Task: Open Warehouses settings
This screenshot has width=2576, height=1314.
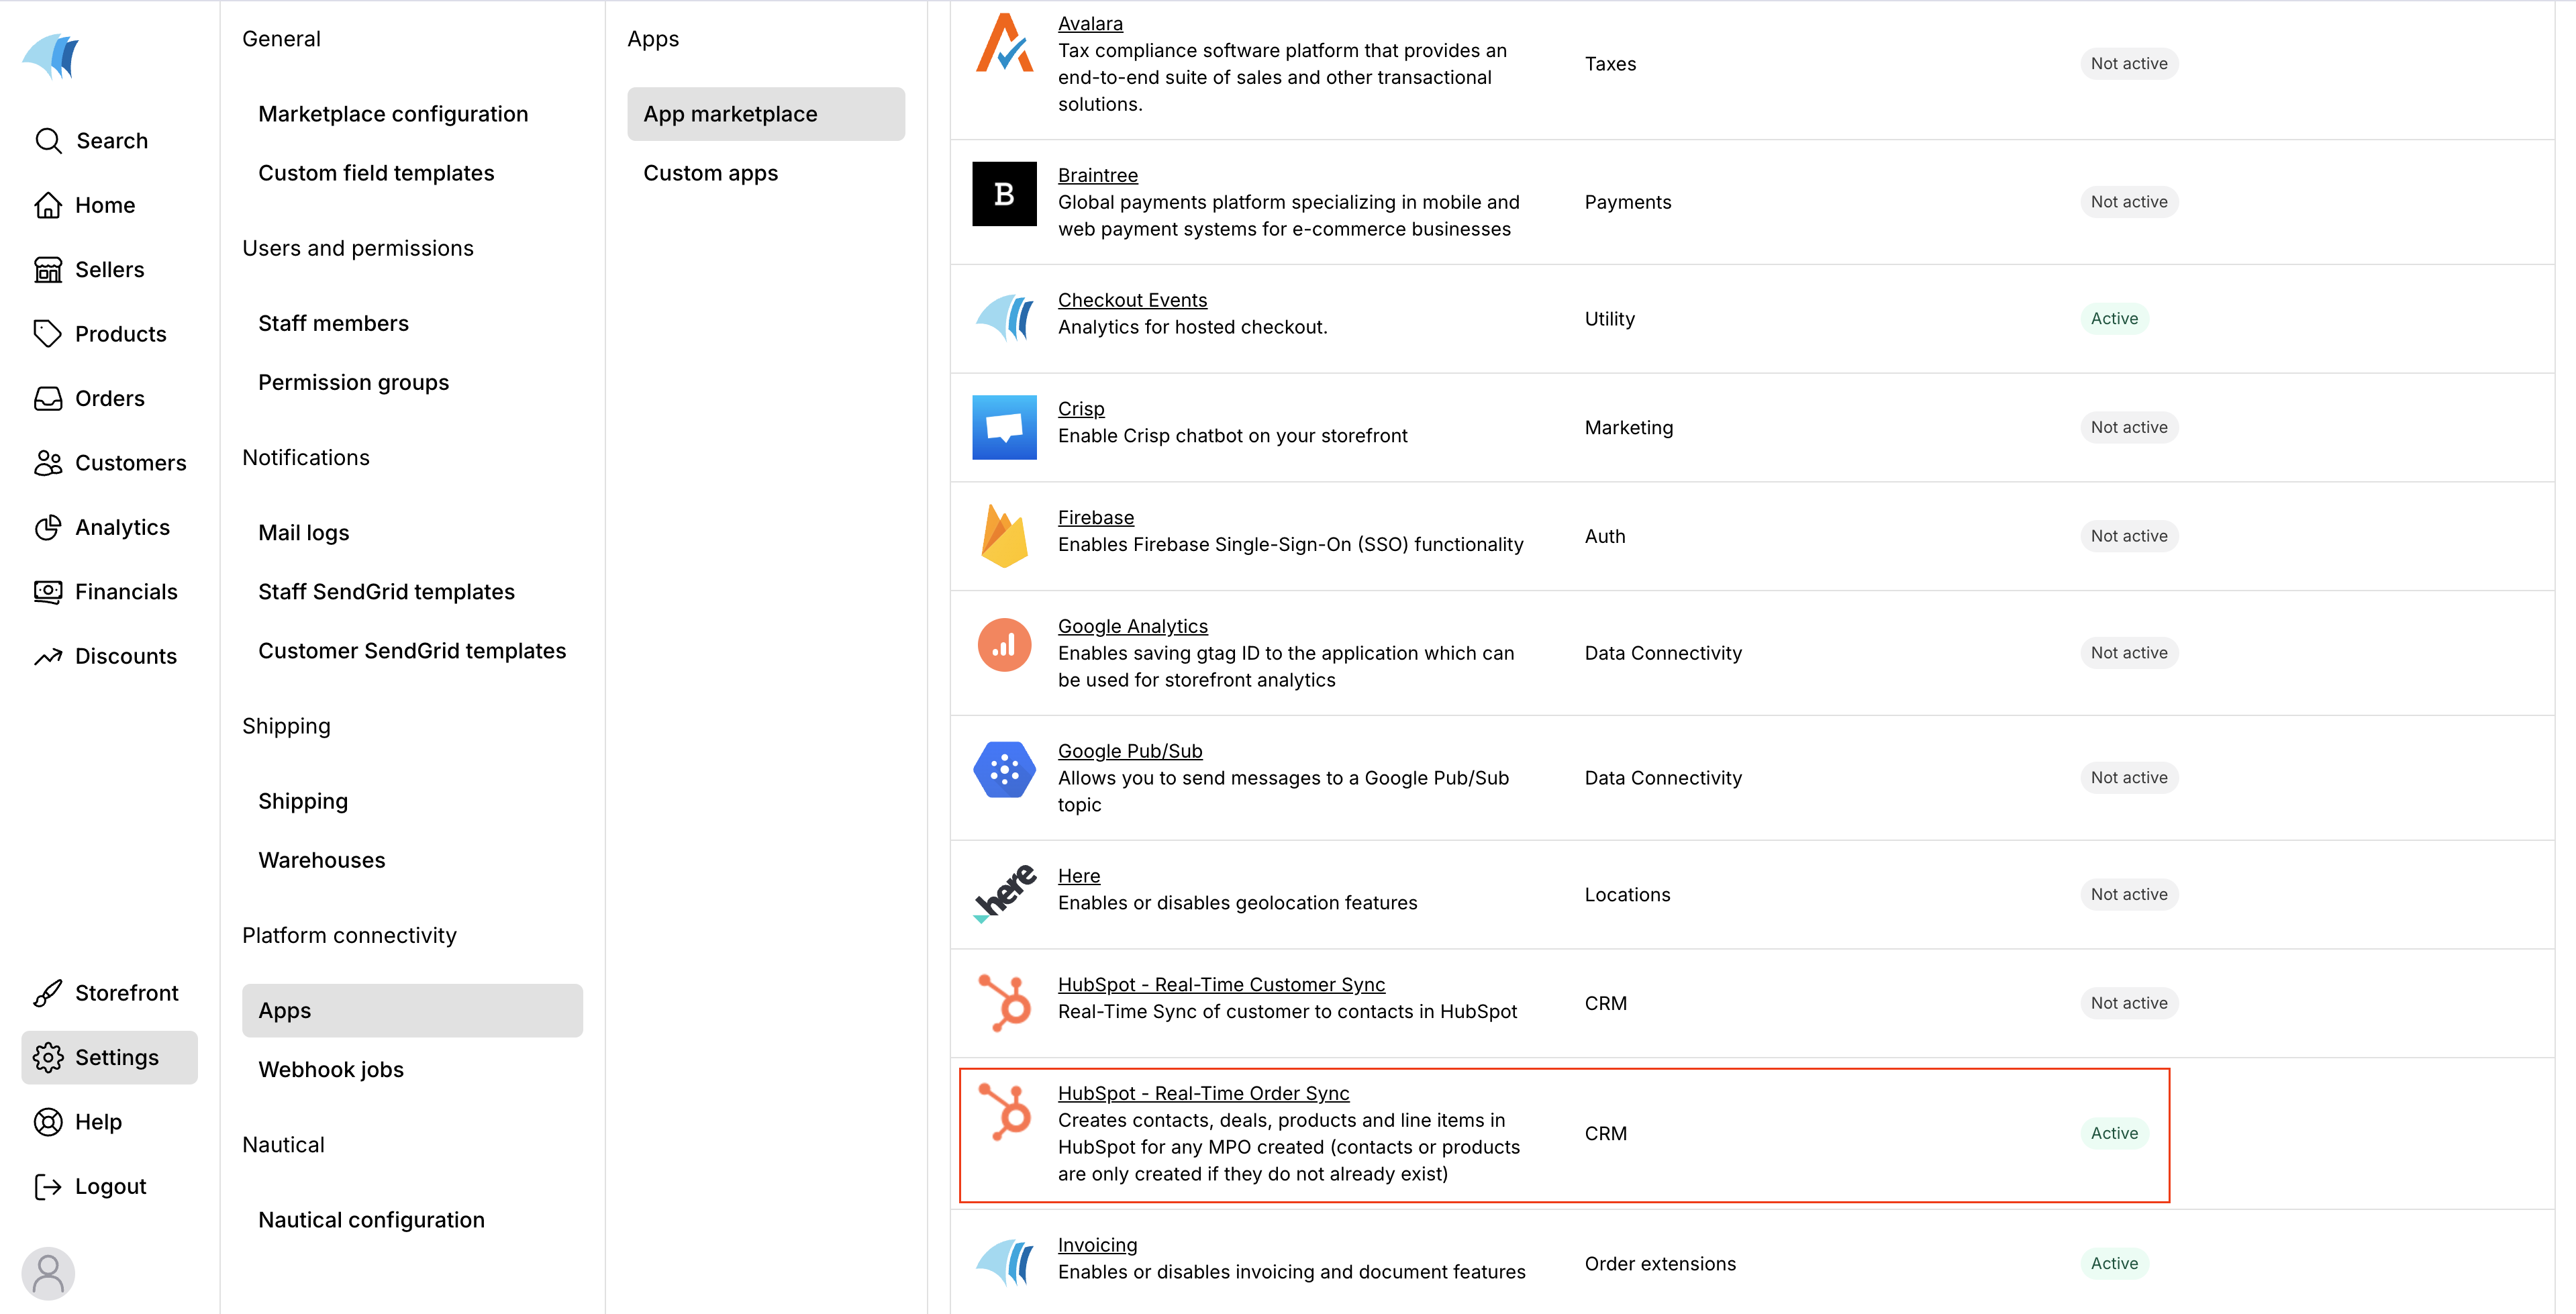Action: (321, 860)
